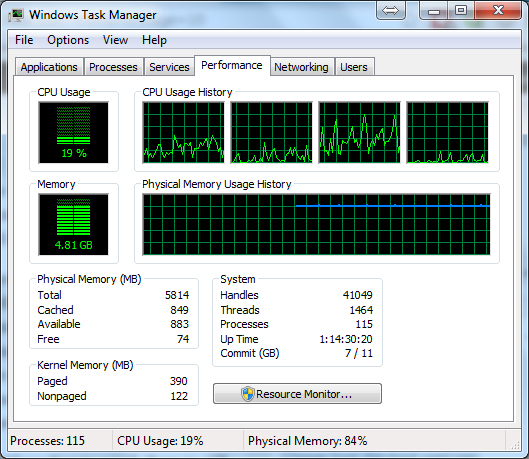The width and height of the screenshot is (529, 459).
Task: Click the shield icon on Resource Monitor
Action: 248,394
